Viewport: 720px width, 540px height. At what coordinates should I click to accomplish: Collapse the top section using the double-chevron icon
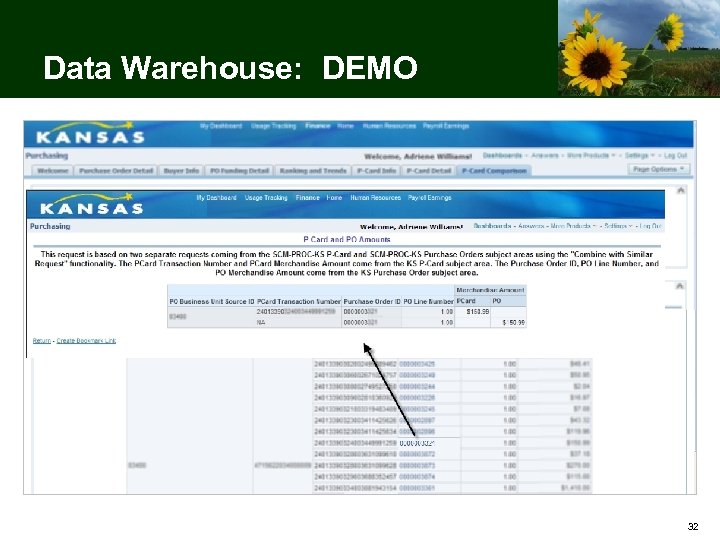pyautogui.click(x=681, y=190)
